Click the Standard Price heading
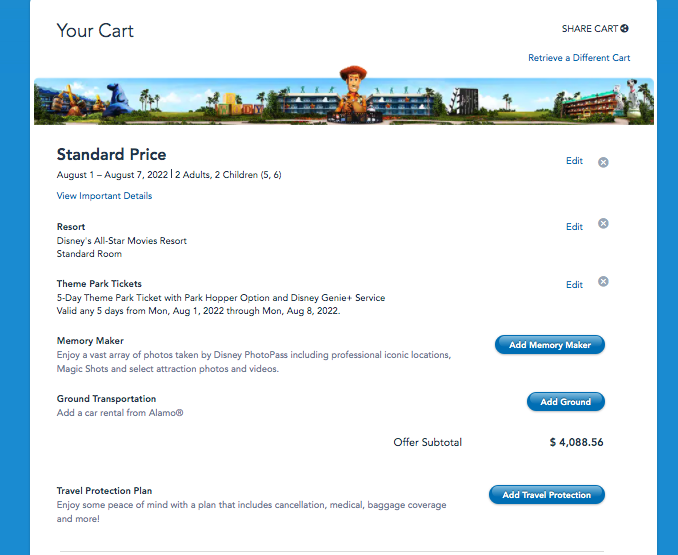The width and height of the screenshot is (678, 555). 111,155
